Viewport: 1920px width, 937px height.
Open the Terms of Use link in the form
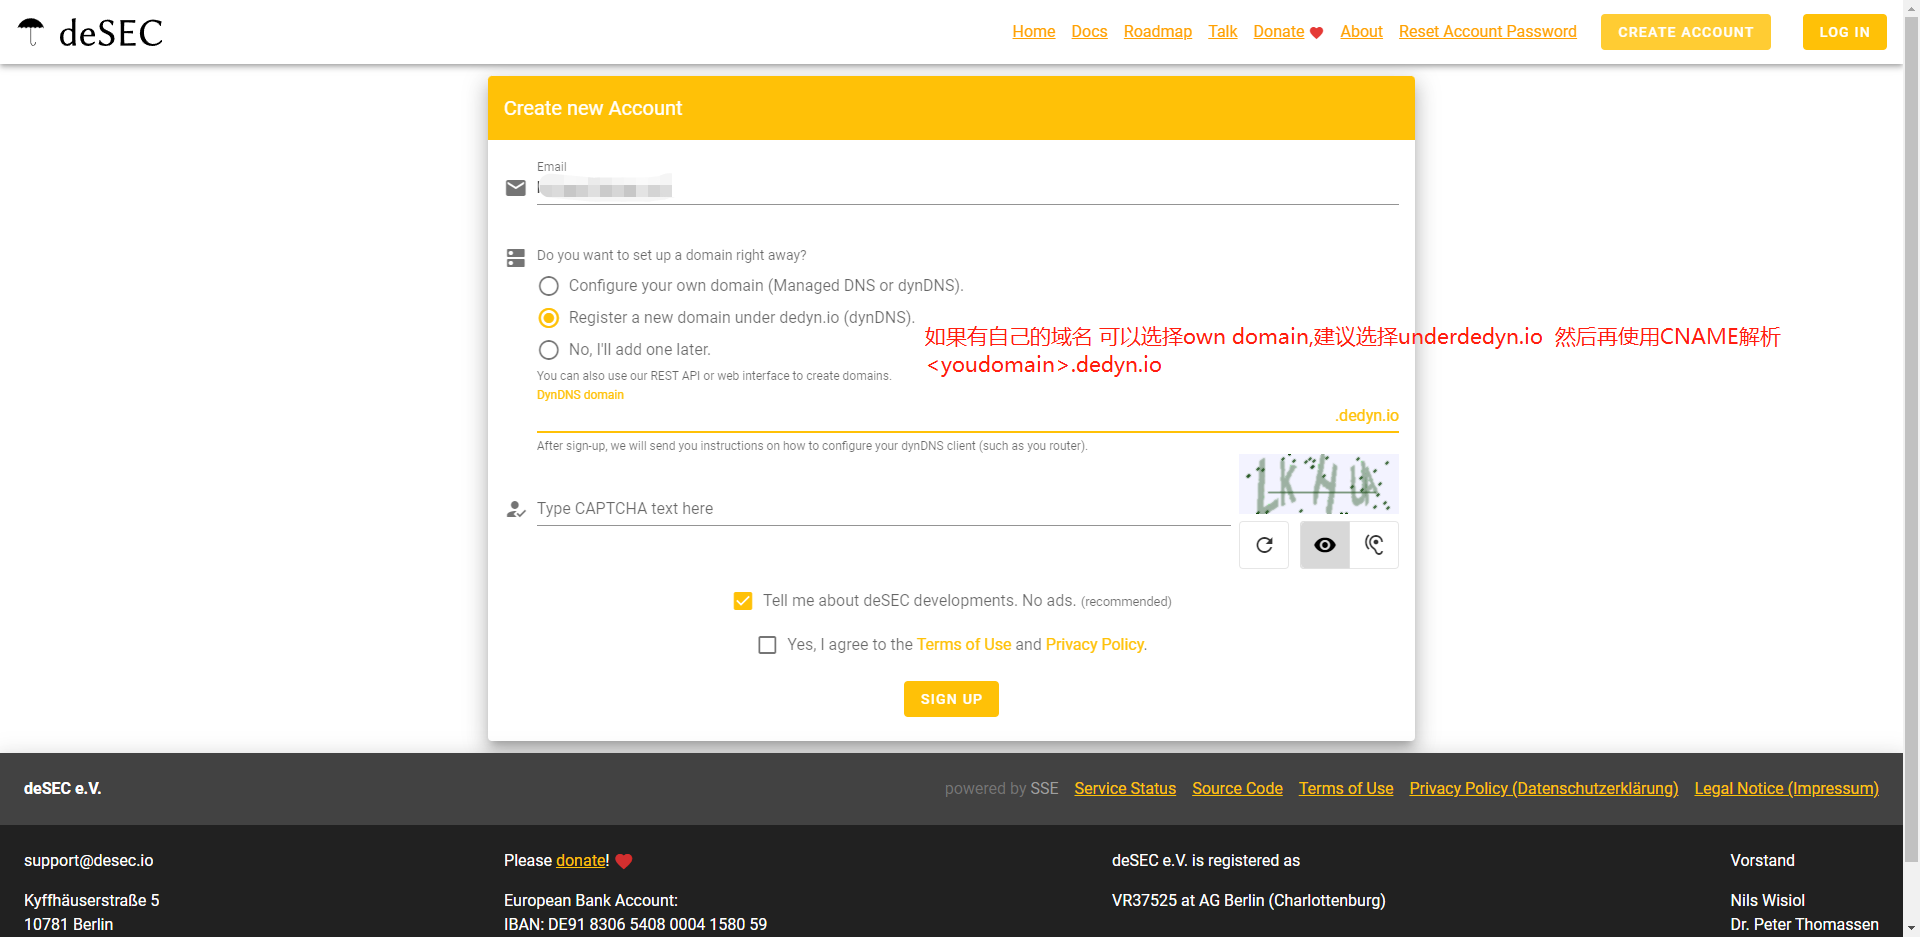point(964,645)
